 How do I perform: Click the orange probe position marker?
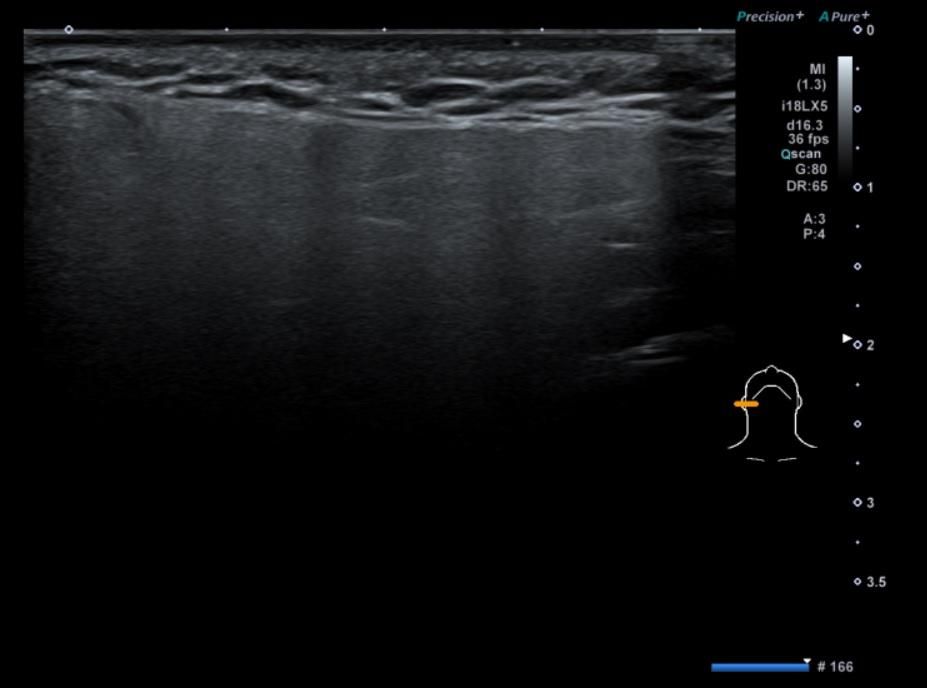pyautogui.click(x=746, y=404)
